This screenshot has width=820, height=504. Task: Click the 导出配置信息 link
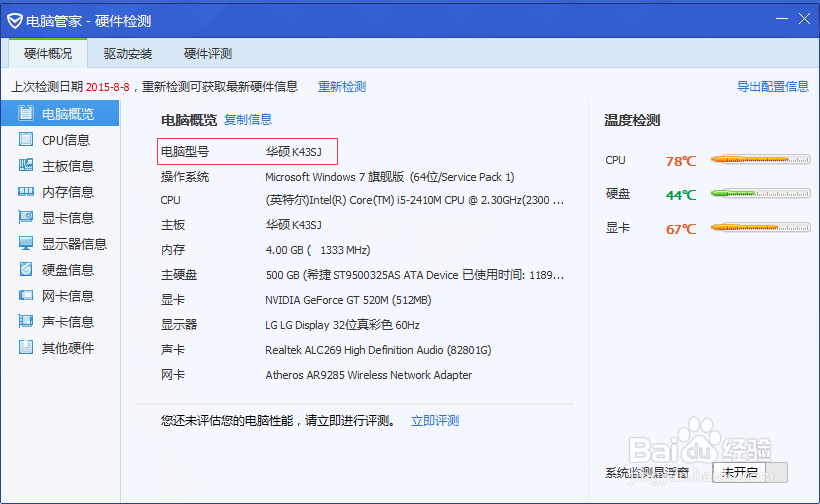pos(772,86)
